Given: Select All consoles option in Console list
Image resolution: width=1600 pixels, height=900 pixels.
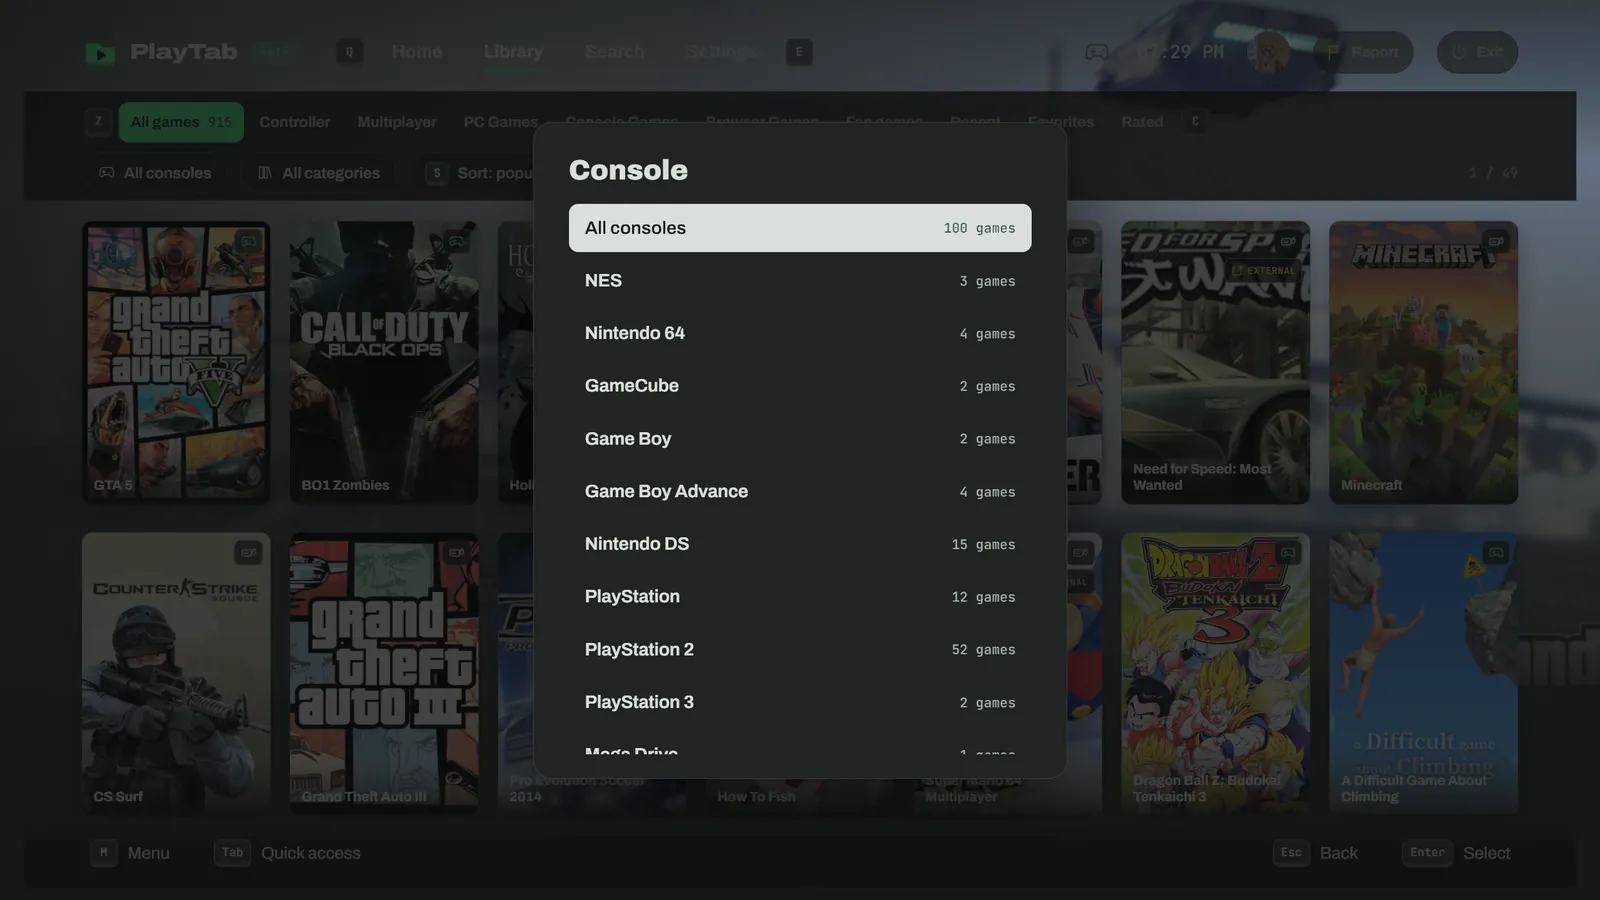Looking at the screenshot, I should click(x=800, y=228).
